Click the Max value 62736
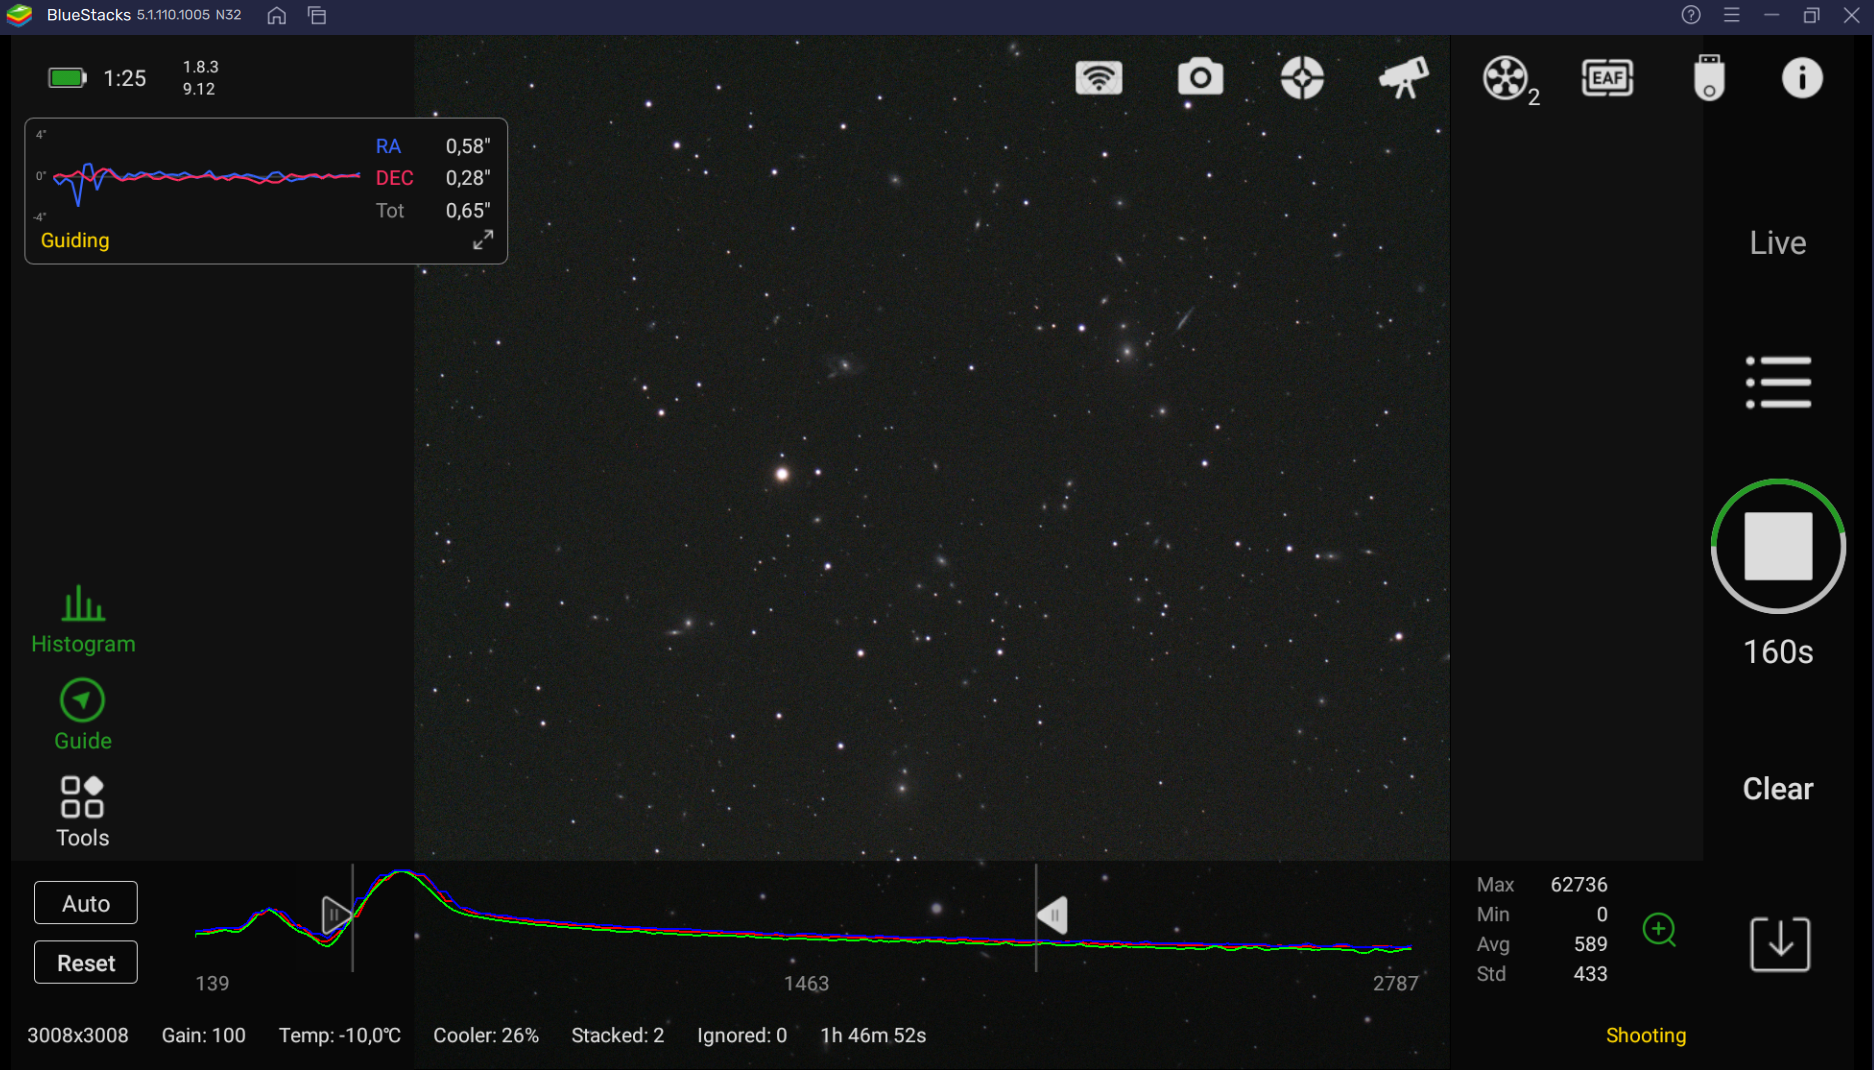 point(1579,885)
